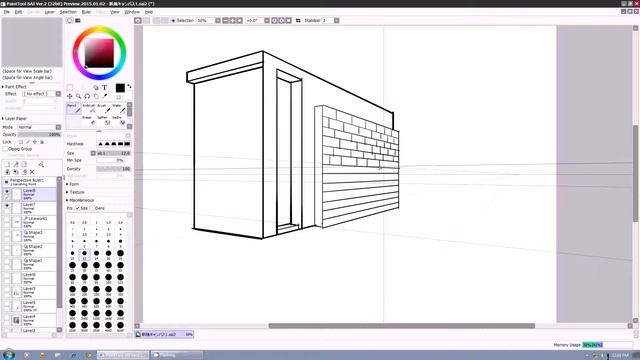640x360 pixels.
Task: Switch to color wheel panel icon
Action: coord(70,20)
